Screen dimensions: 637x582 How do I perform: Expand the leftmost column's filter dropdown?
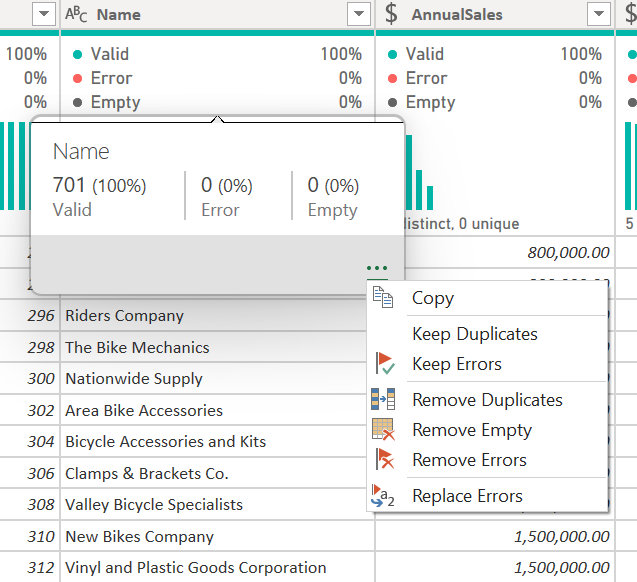click(x=44, y=14)
